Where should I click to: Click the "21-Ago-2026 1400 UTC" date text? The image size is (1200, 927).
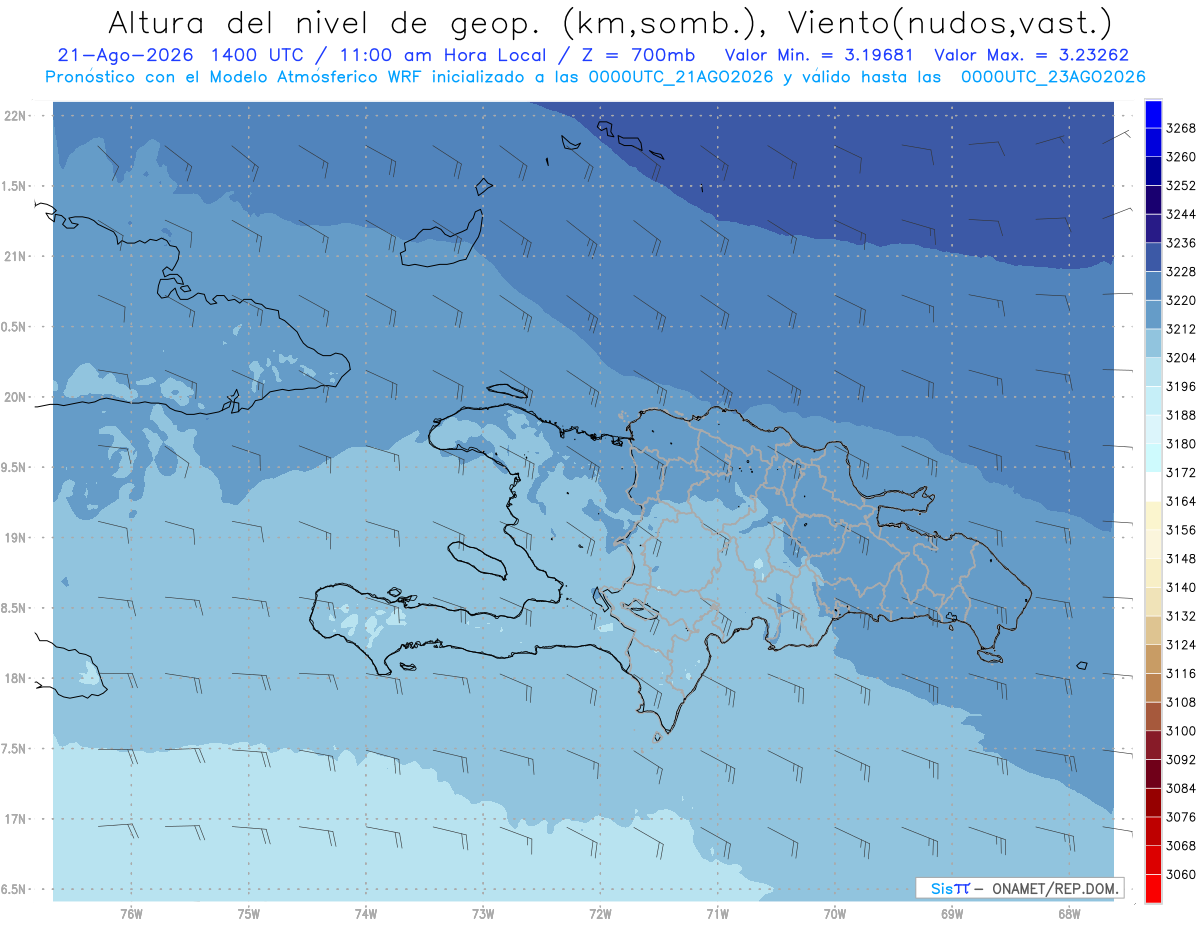(x=186, y=56)
